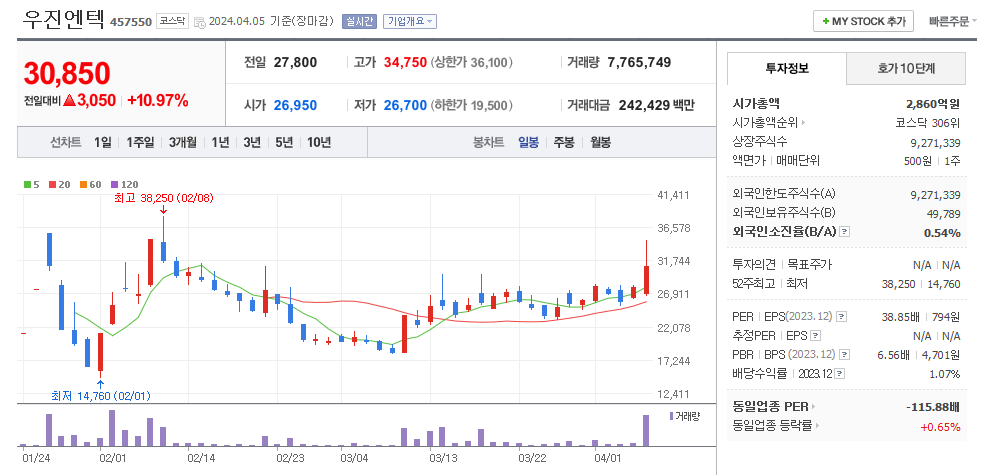Show the 일봉 daily candle chart
Screen dimensions: 988x475
coord(528,142)
